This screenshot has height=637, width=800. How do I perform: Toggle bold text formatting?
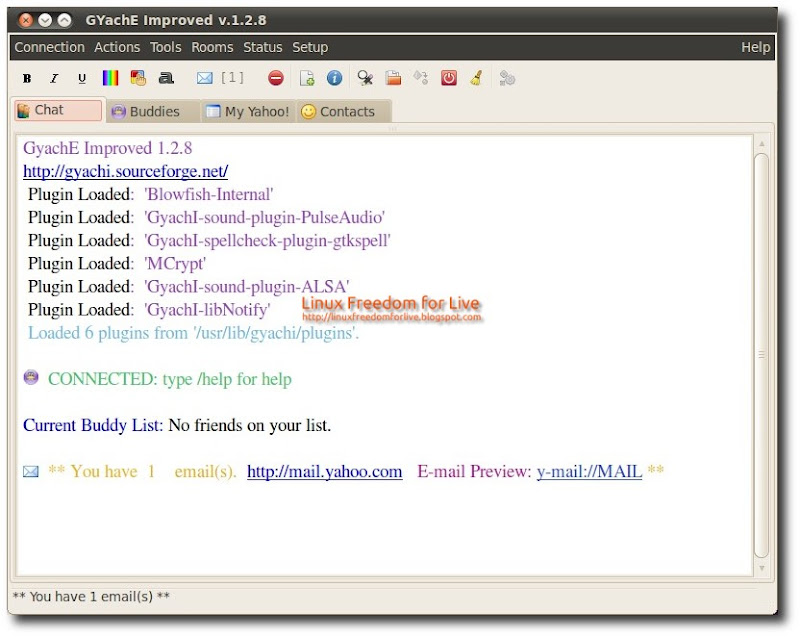pos(27,78)
